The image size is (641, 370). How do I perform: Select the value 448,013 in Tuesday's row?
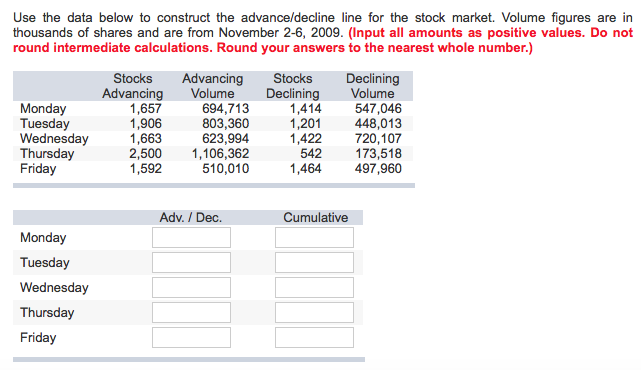coord(378,123)
